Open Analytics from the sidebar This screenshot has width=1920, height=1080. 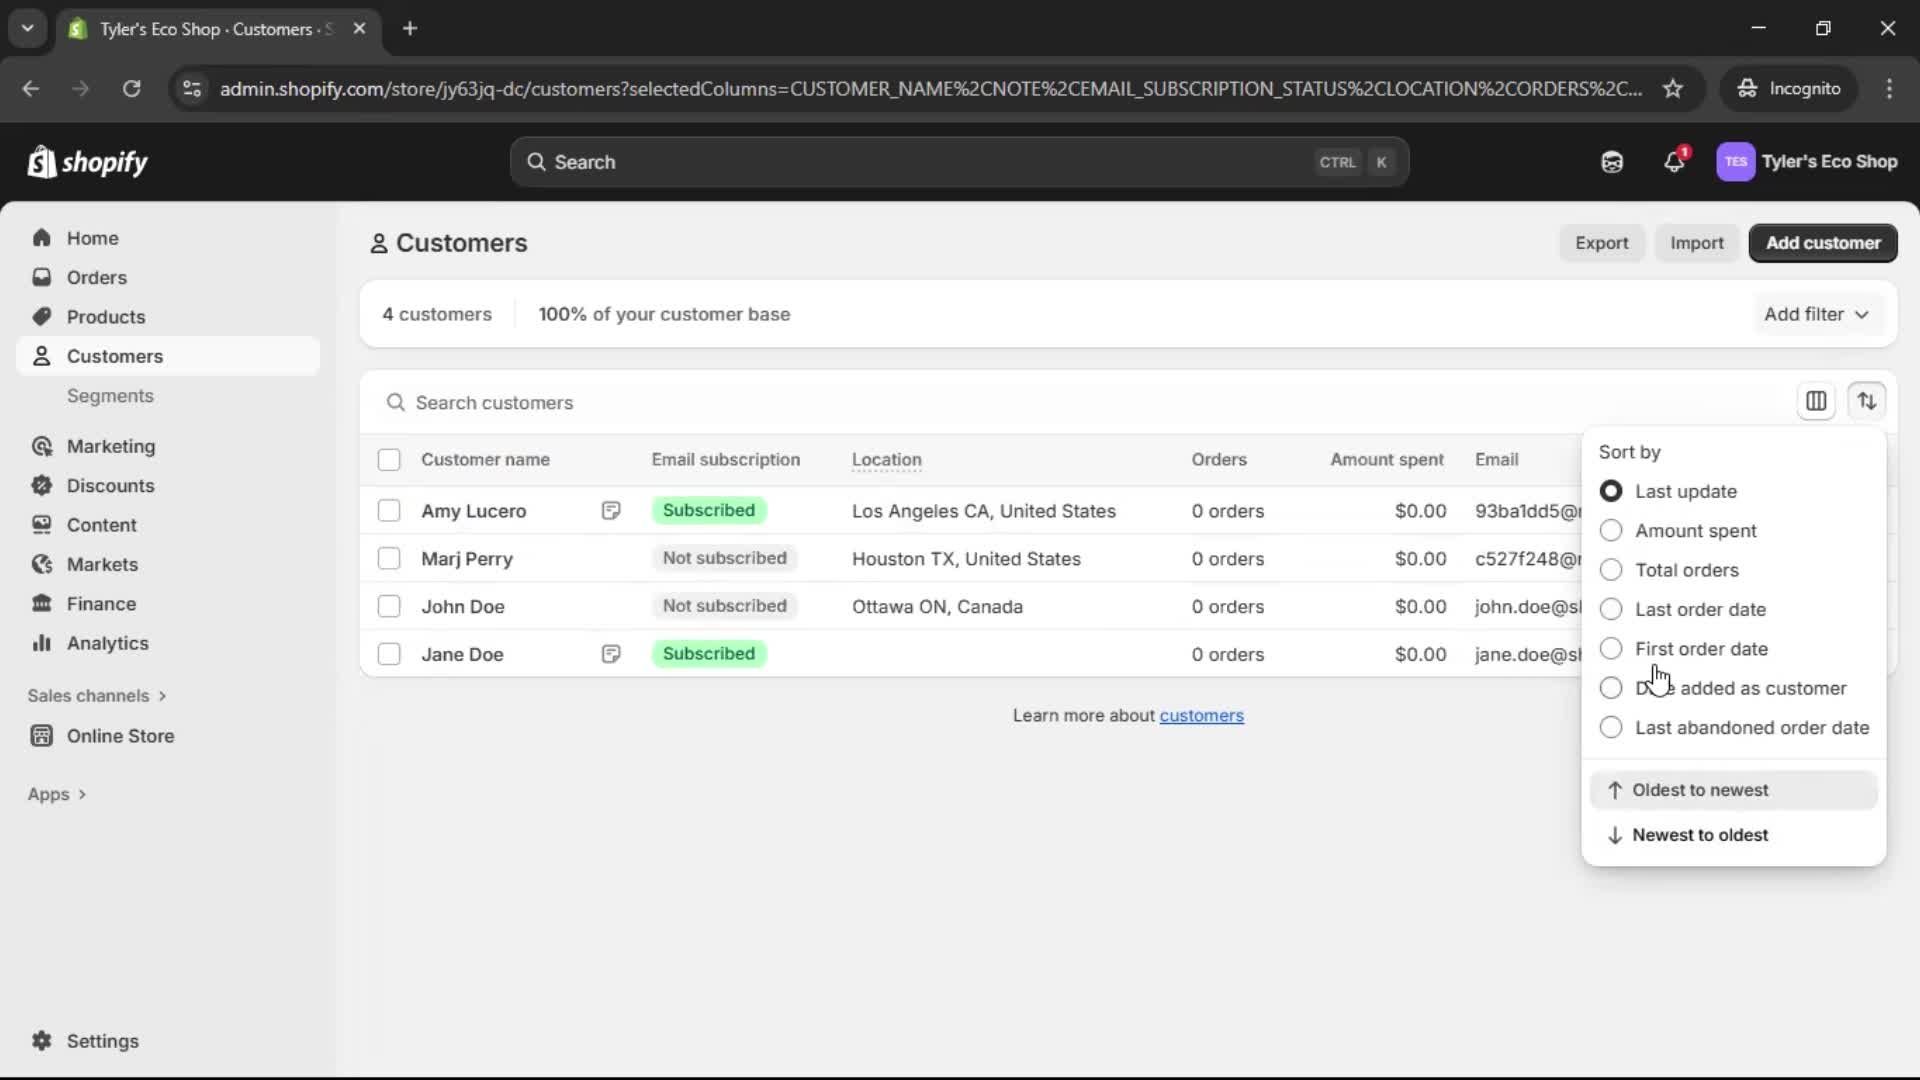[108, 643]
